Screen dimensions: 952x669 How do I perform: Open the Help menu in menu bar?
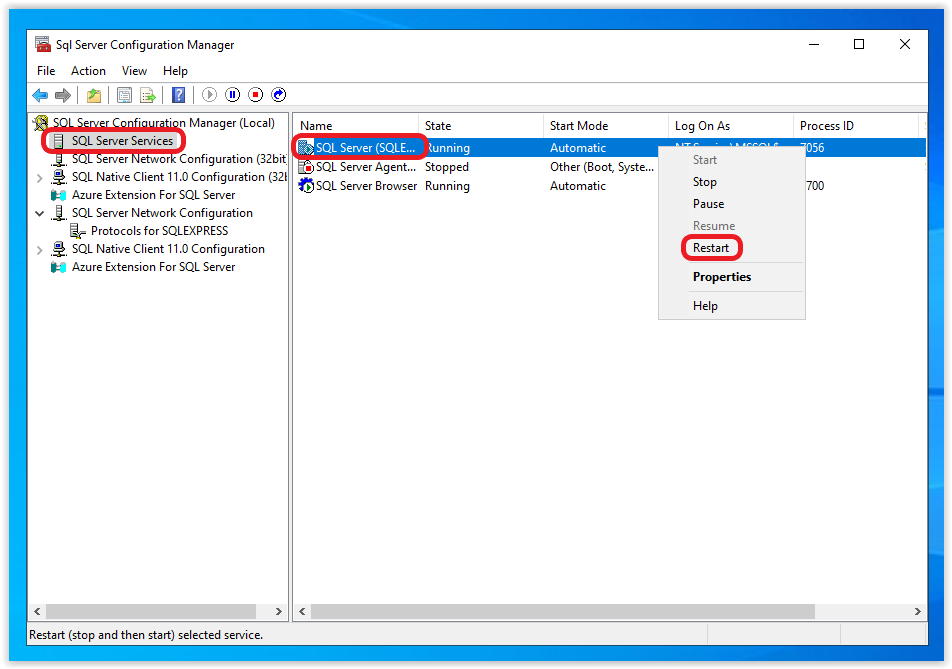tap(175, 71)
